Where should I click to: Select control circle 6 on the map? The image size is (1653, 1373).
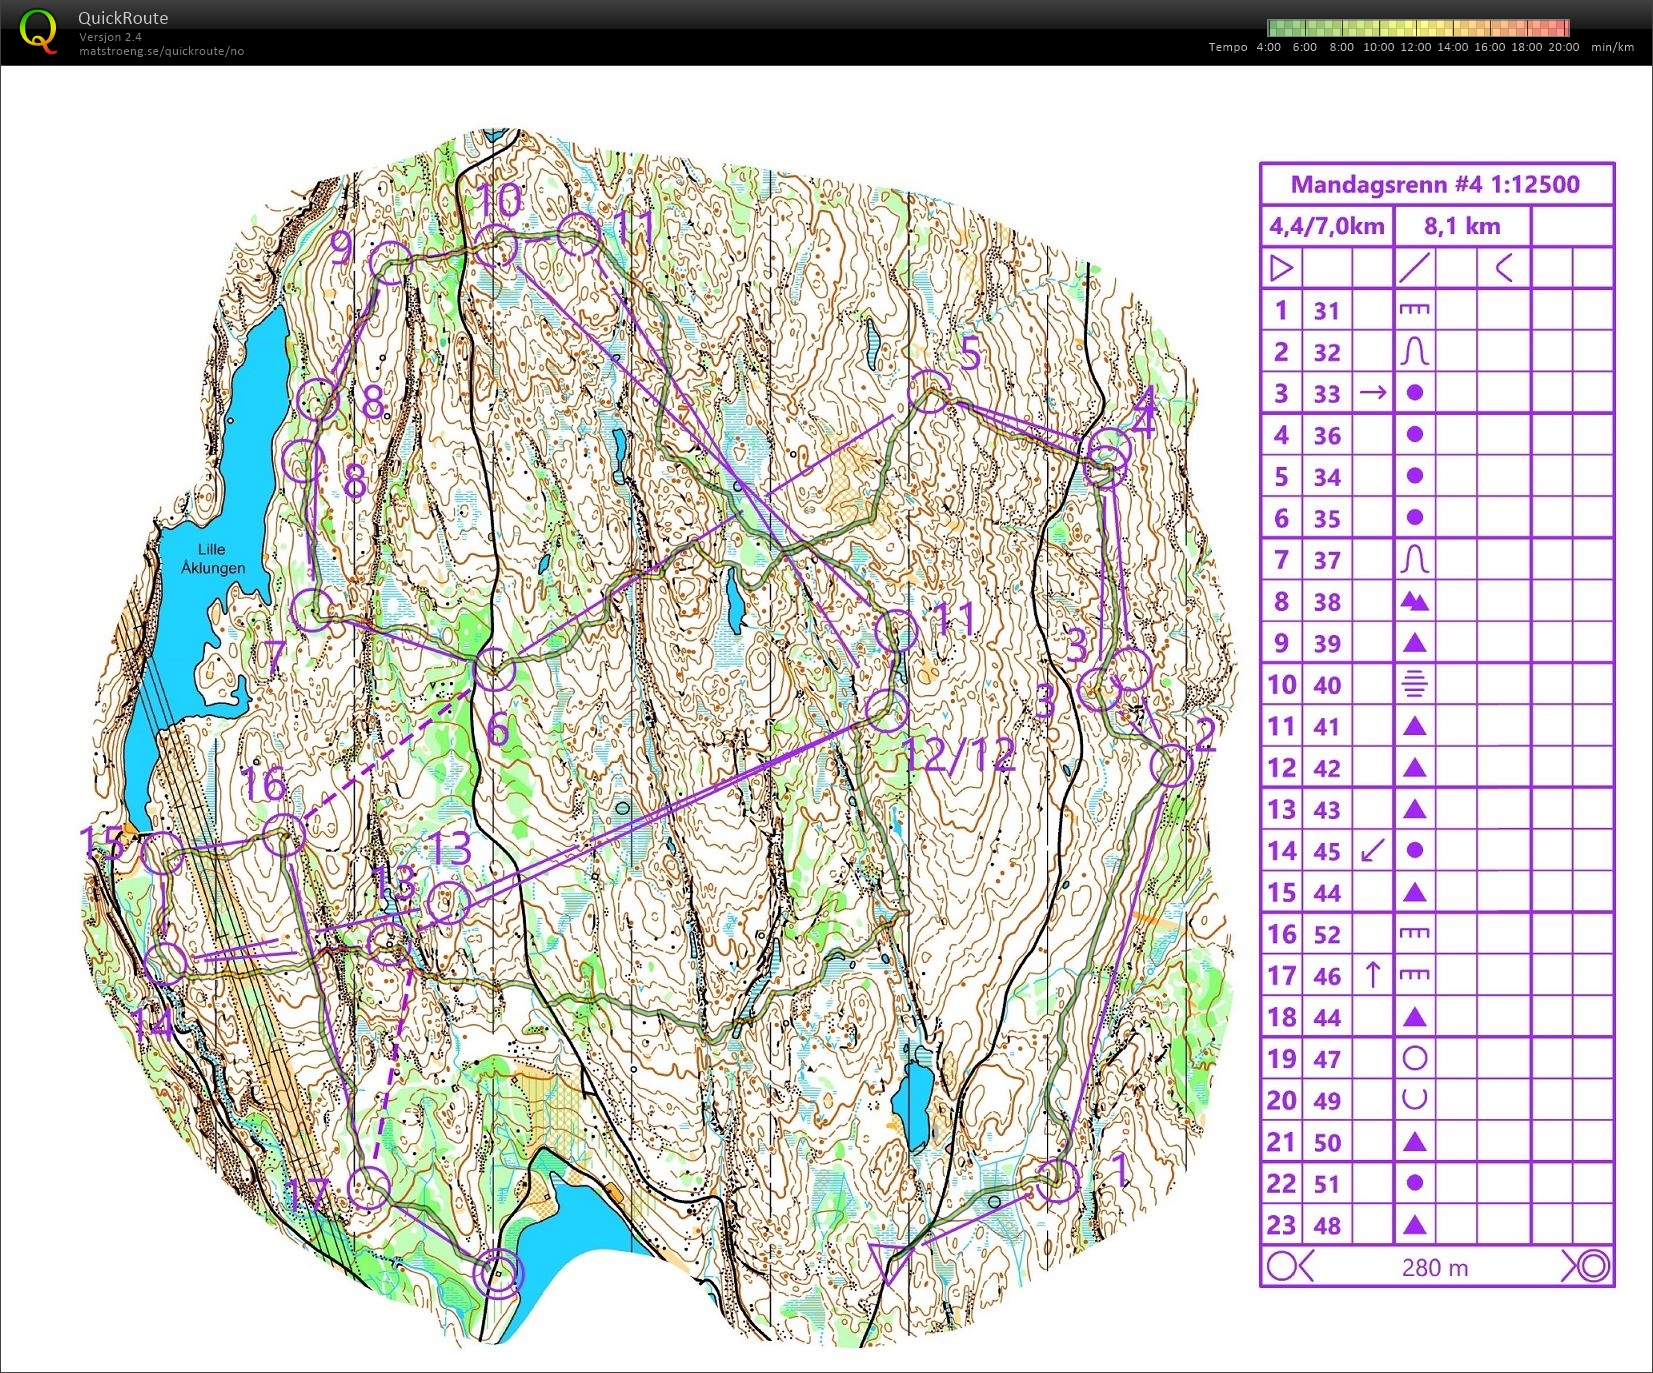click(494, 669)
